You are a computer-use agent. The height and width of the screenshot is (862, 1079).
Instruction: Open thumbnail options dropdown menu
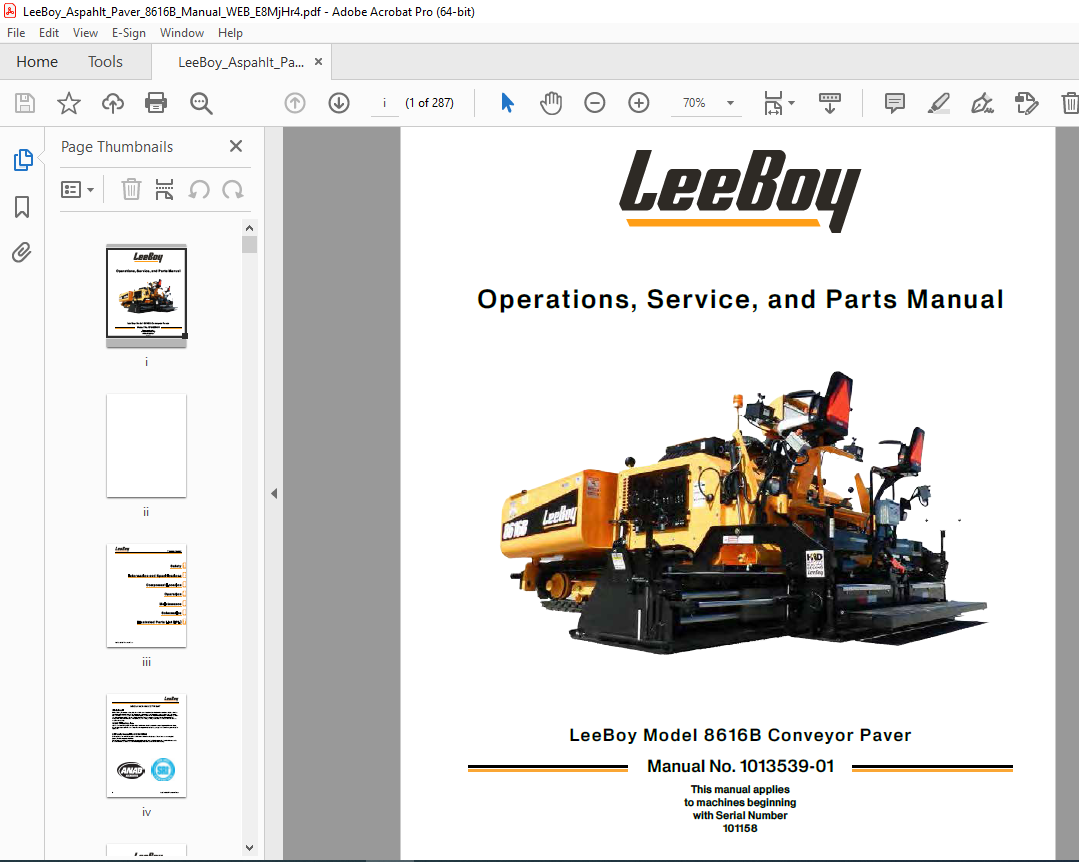78,189
